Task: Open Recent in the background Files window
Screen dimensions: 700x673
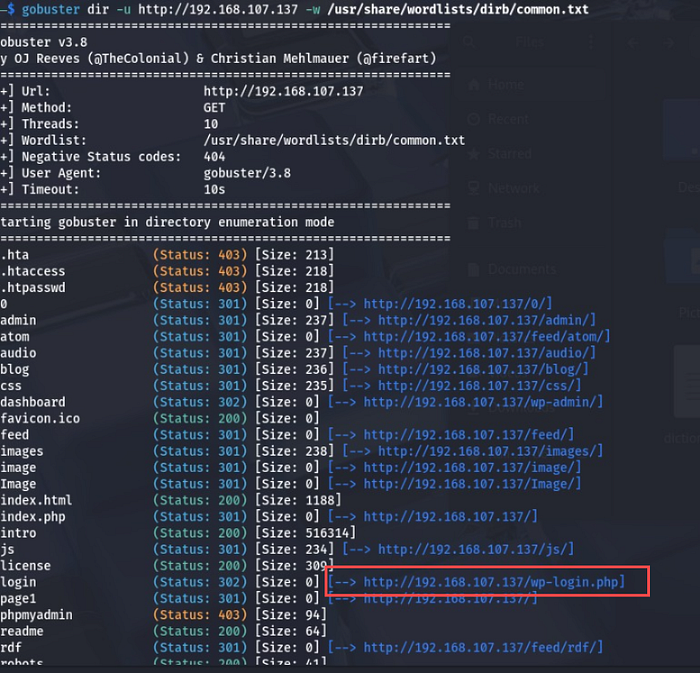Action: coord(498,119)
